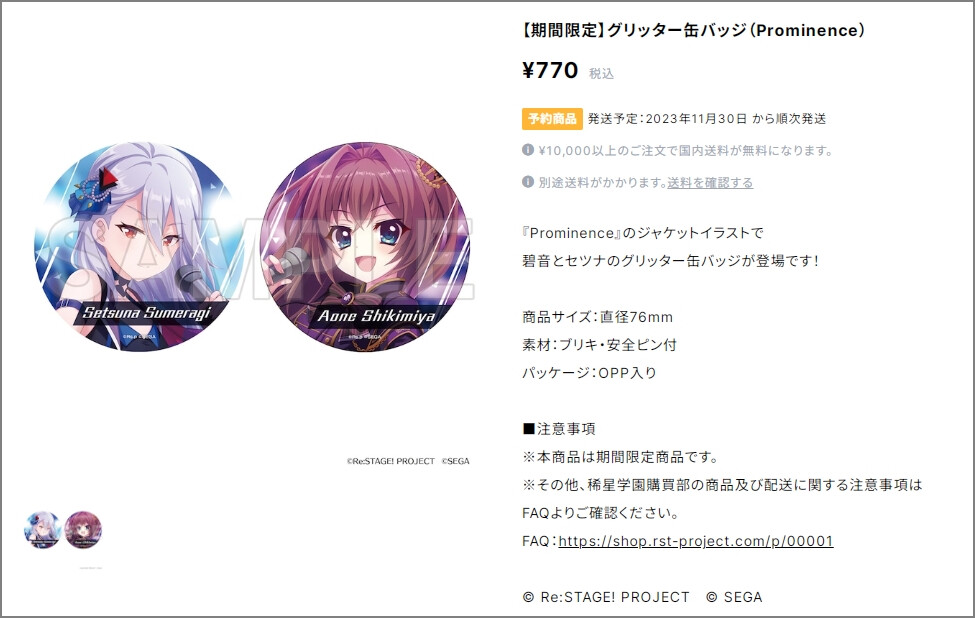The height and width of the screenshot is (618, 975).
Task: Click the product title グリッター缶バッジ(Prominence)
Action: [693, 30]
